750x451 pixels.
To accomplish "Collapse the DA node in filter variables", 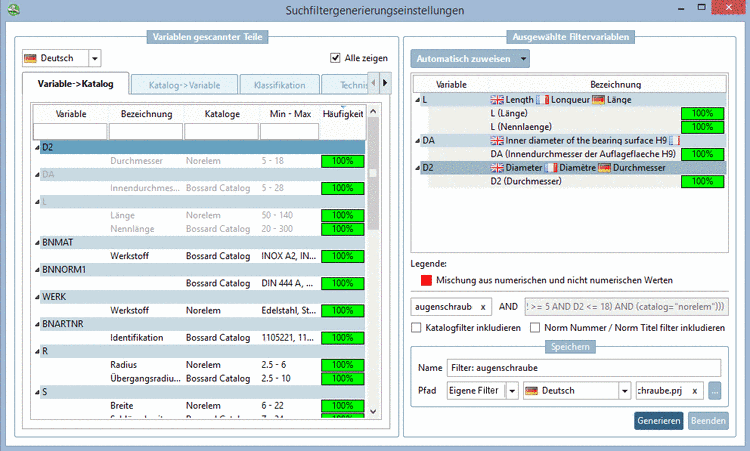I will [417, 141].
